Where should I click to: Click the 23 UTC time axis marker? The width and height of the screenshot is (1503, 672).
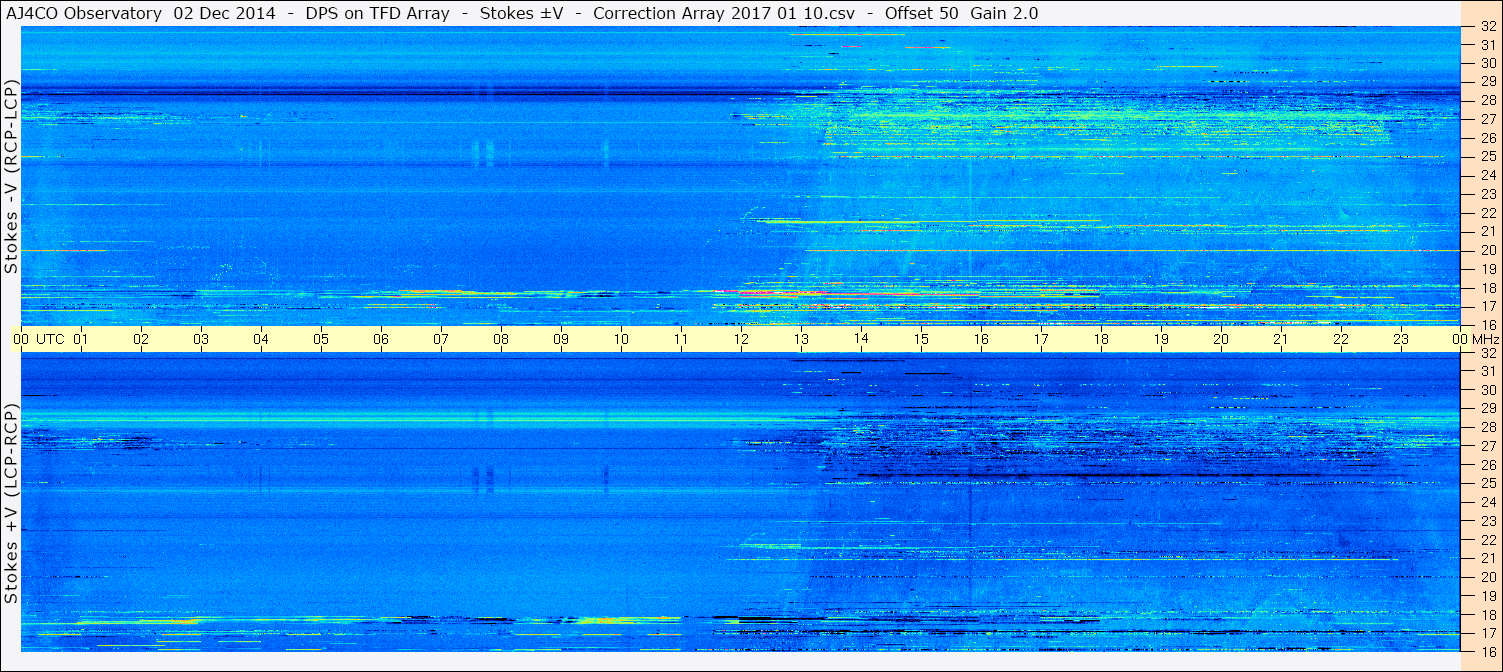click(1400, 339)
